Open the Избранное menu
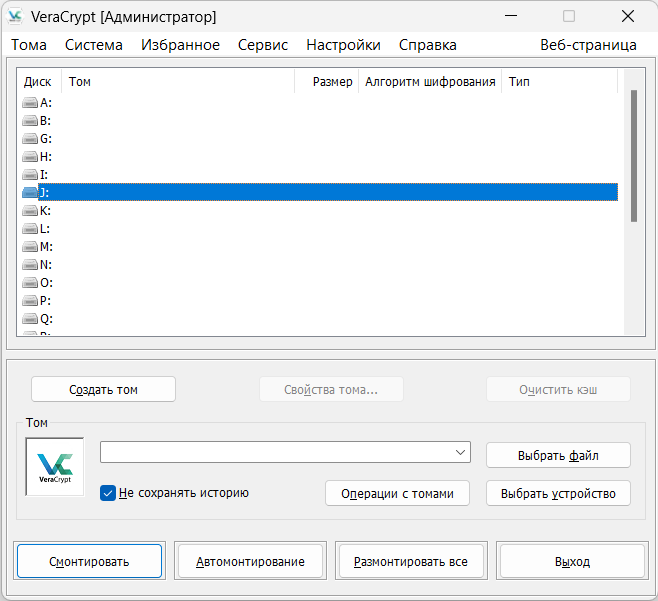The width and height of the screenshot is (658, 601). (180, 45)
